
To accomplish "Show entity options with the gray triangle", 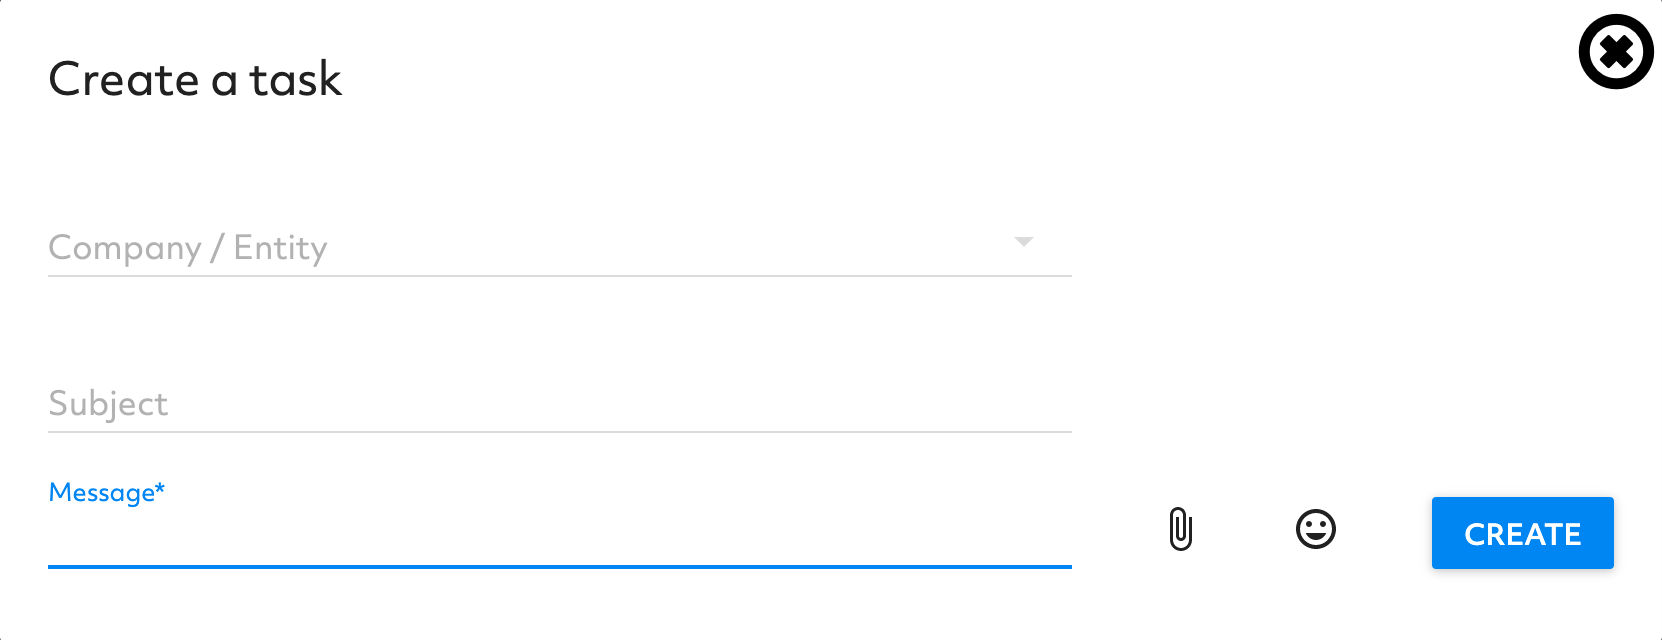I will (1023, 242).
